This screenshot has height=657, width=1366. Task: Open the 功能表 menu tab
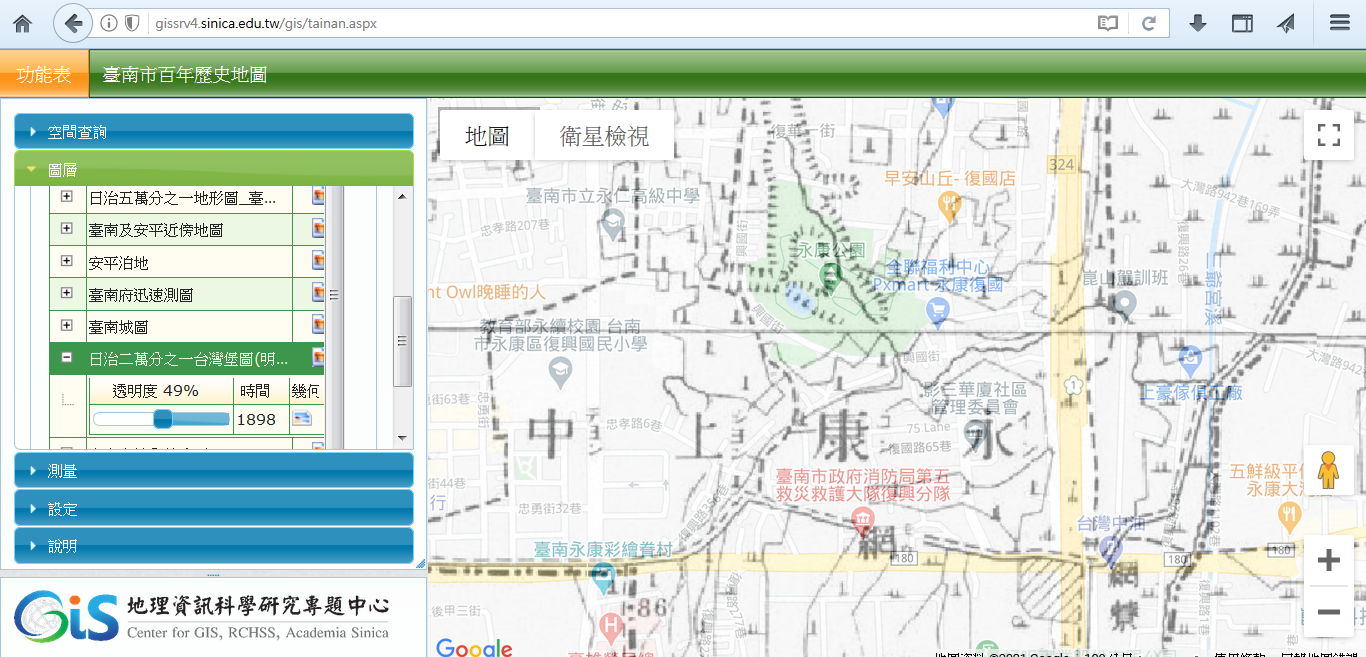click(44, 75)
